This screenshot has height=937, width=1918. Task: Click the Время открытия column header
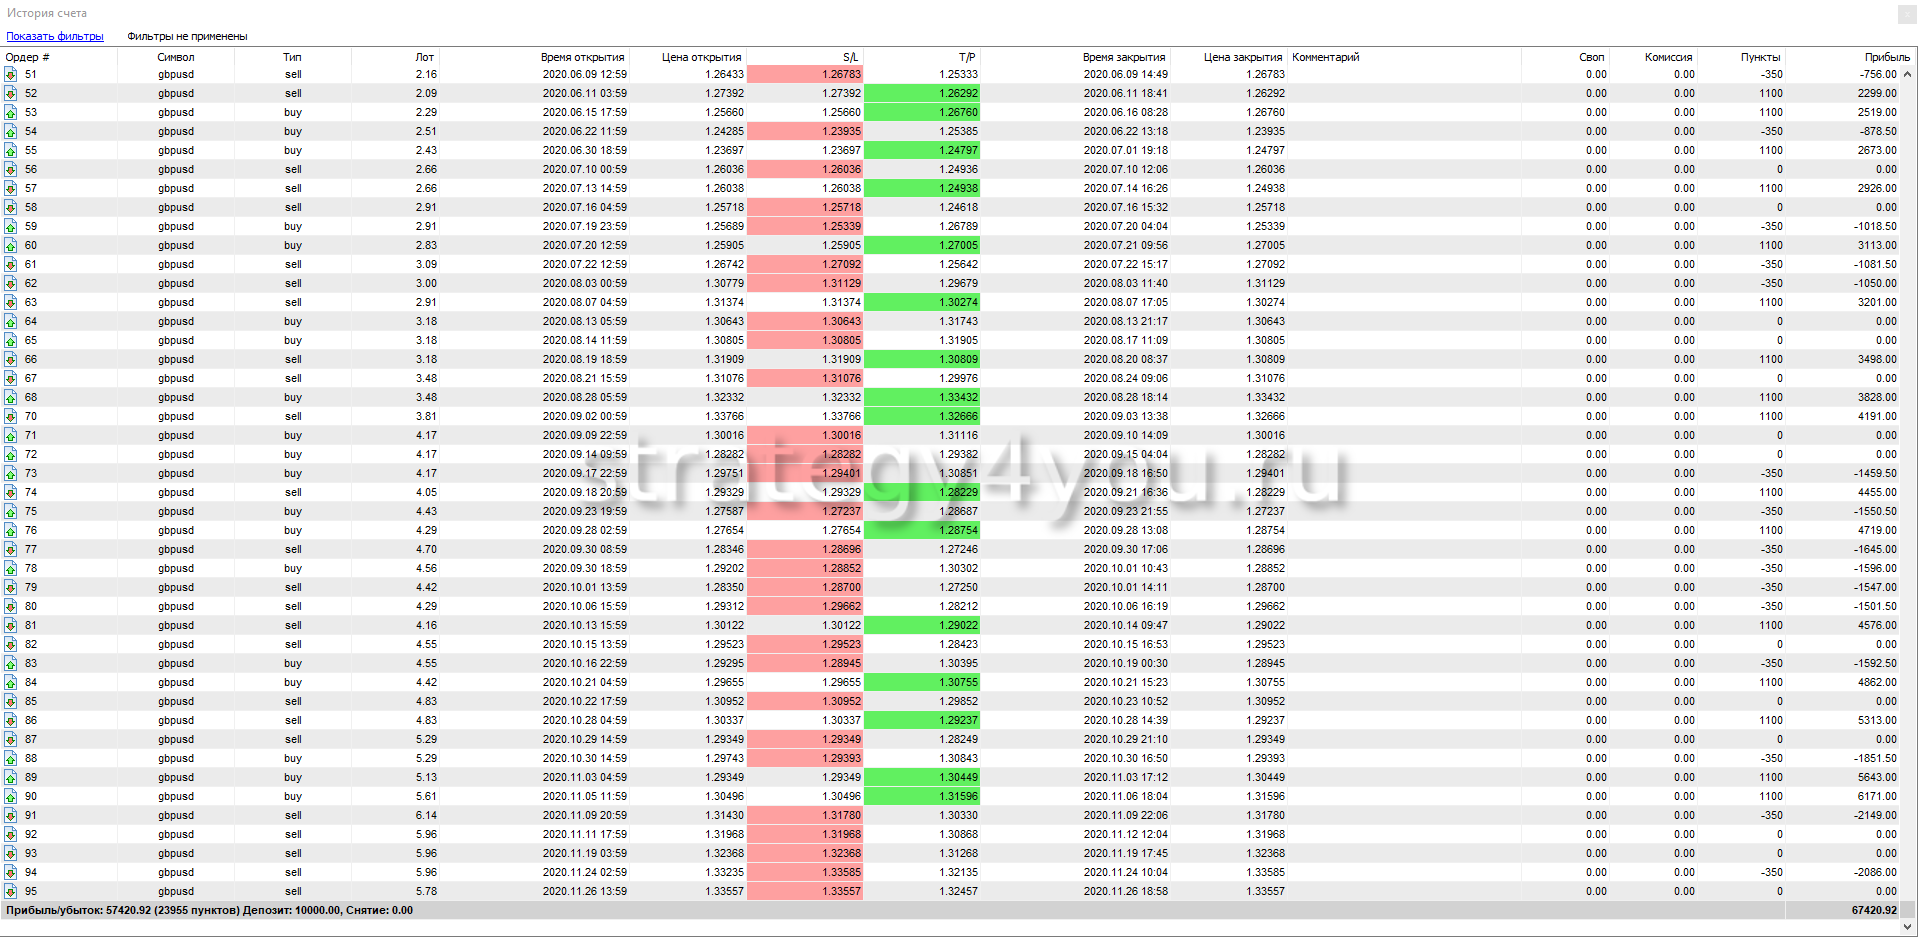[582, 58]
